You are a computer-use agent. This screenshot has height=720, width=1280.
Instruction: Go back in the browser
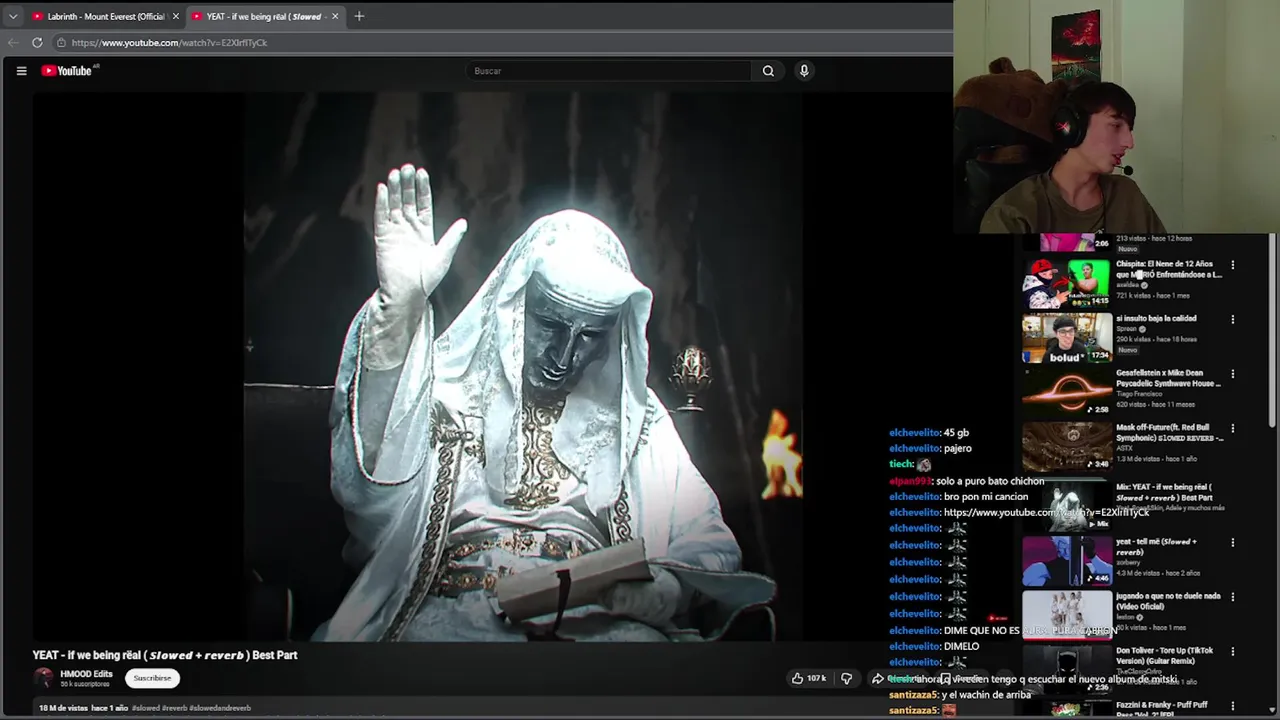tap(13, 43)
